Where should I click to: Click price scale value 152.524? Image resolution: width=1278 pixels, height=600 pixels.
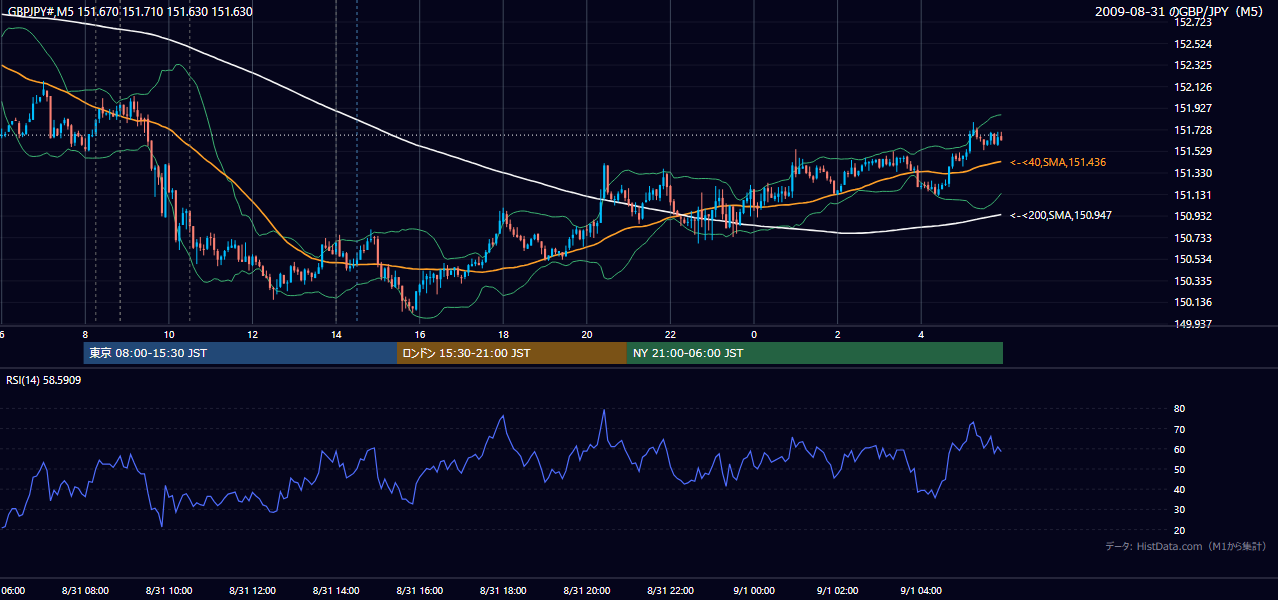pyautogui.click(x=1194, y=44)
